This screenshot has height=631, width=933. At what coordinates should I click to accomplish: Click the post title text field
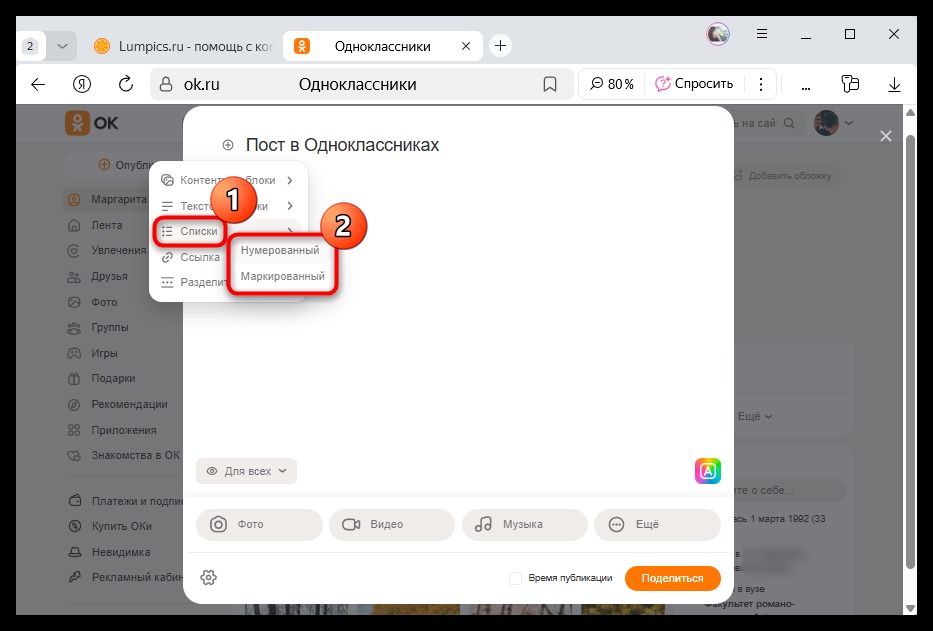tap(342, 145)
